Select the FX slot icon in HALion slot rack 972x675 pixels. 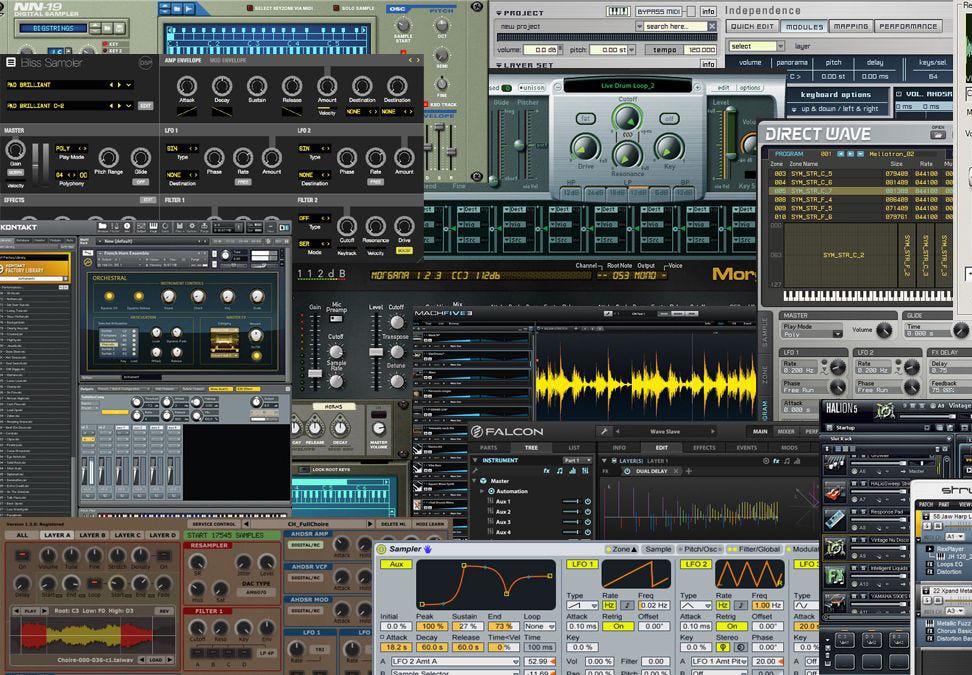point(834,576)
